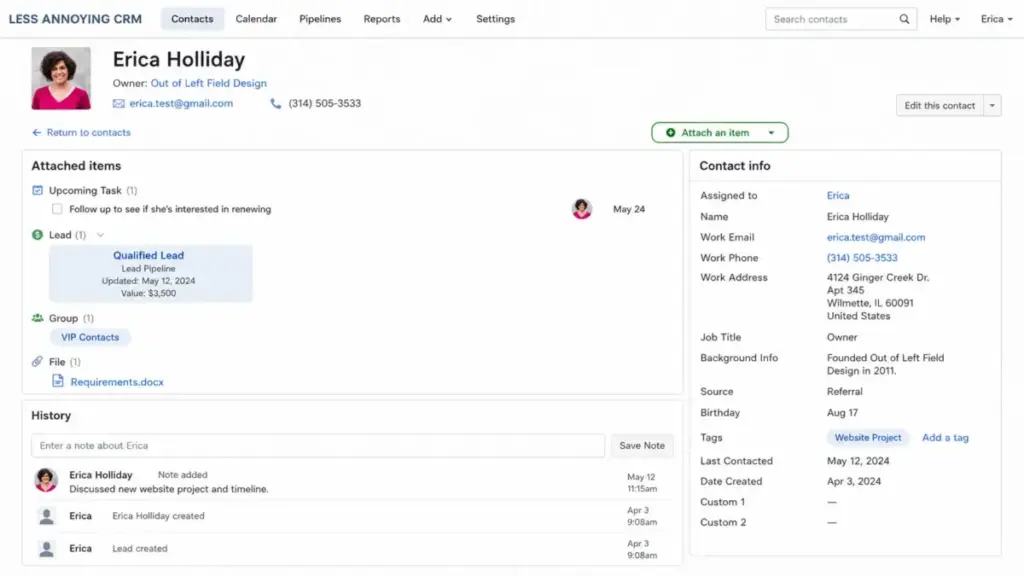This screenshot has width=1024, height=576.
Task: Open the Out of Left Field Design link
Action: [208, 83]
